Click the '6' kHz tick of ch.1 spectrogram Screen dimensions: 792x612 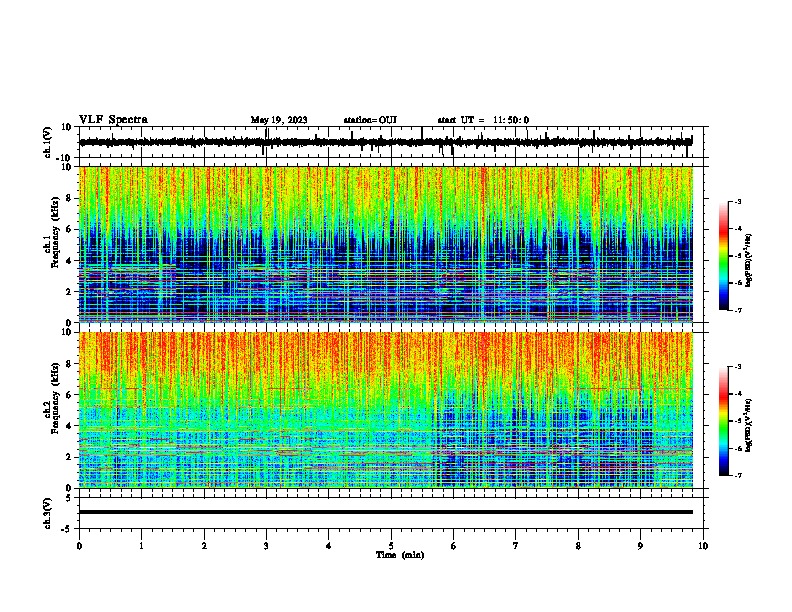click(70, 229)
